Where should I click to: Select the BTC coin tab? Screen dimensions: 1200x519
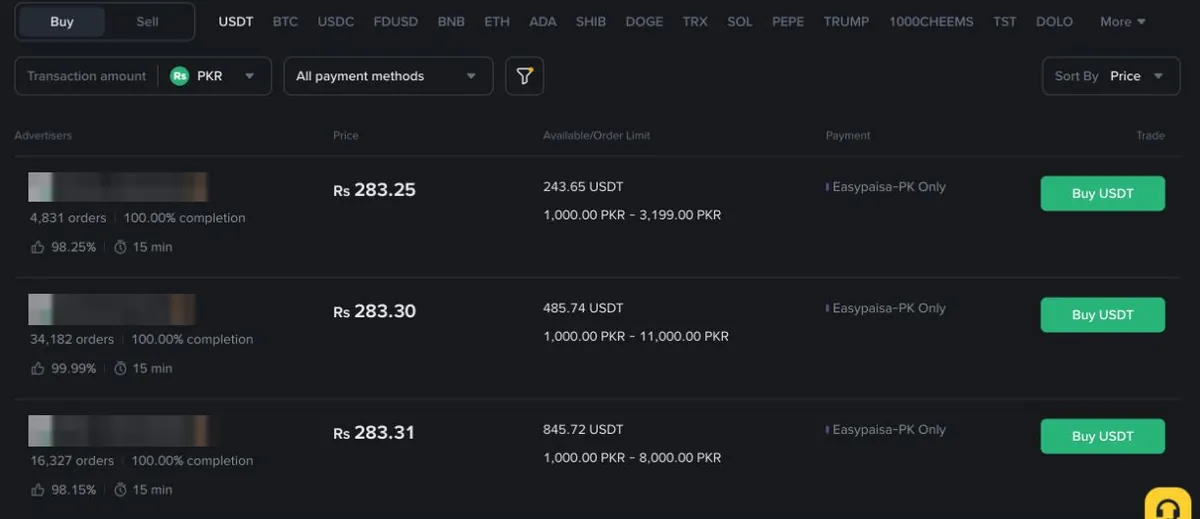285,21
